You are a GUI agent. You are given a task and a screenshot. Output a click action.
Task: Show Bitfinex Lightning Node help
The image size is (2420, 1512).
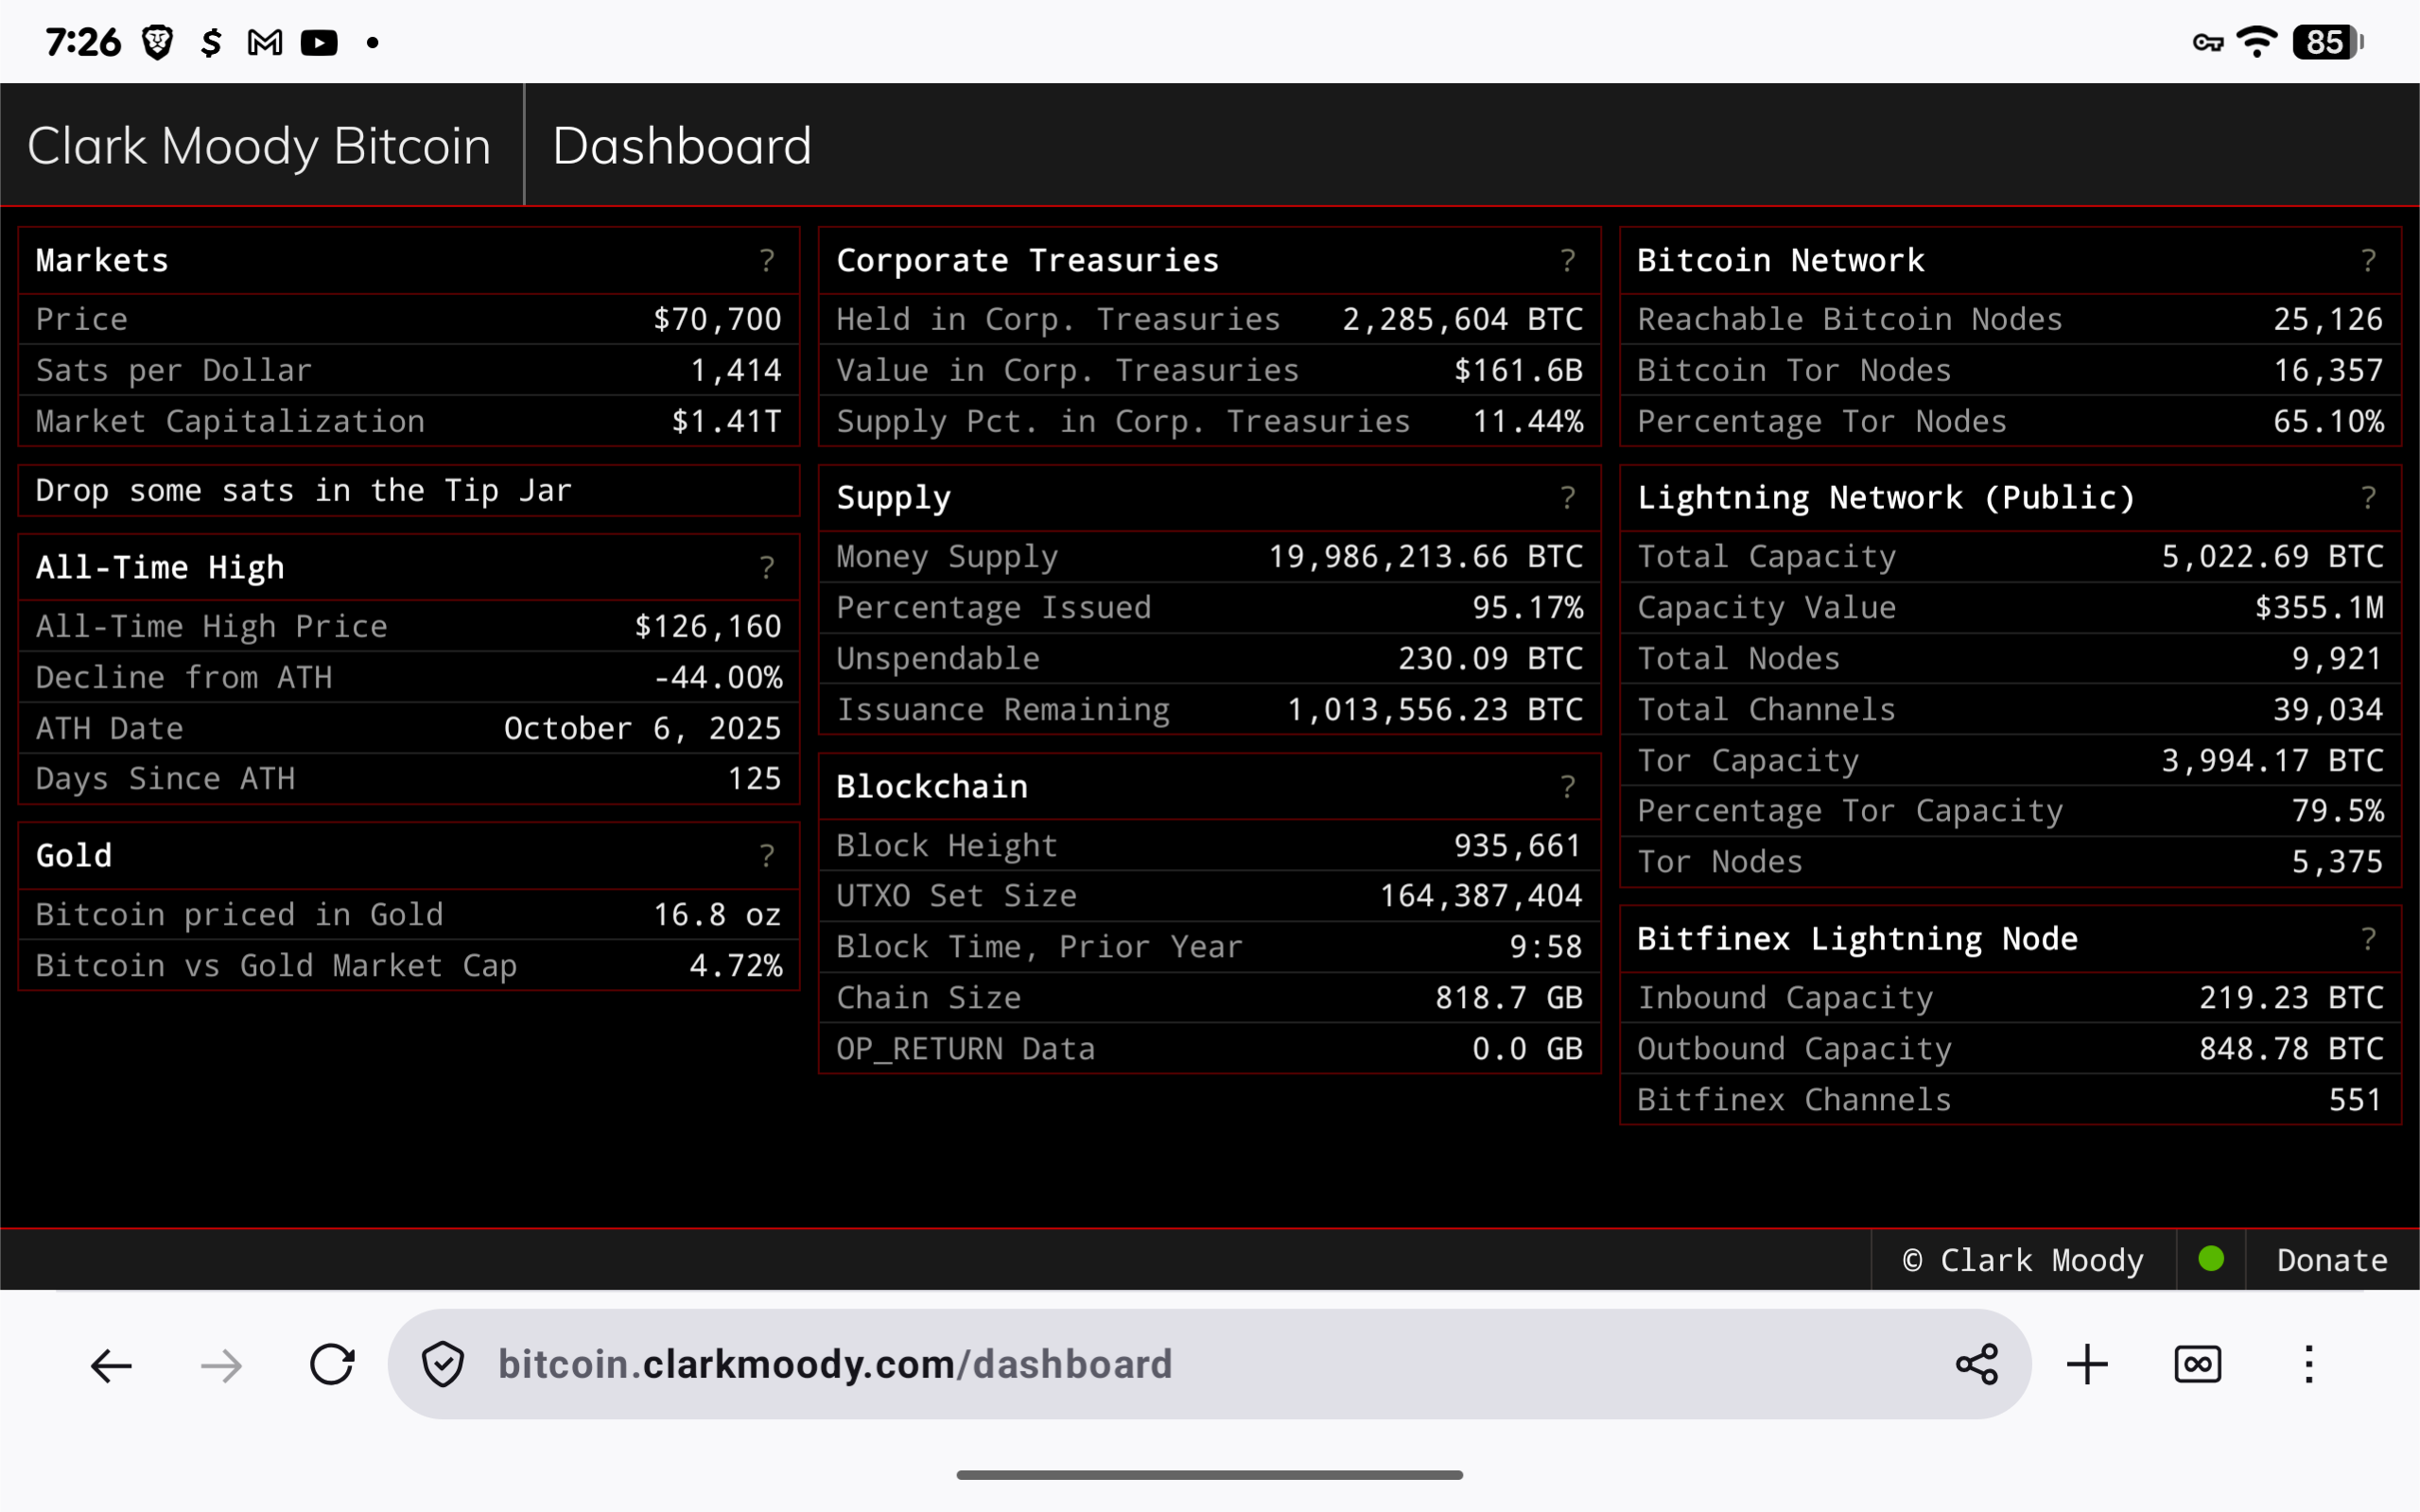click(2368, 939)
